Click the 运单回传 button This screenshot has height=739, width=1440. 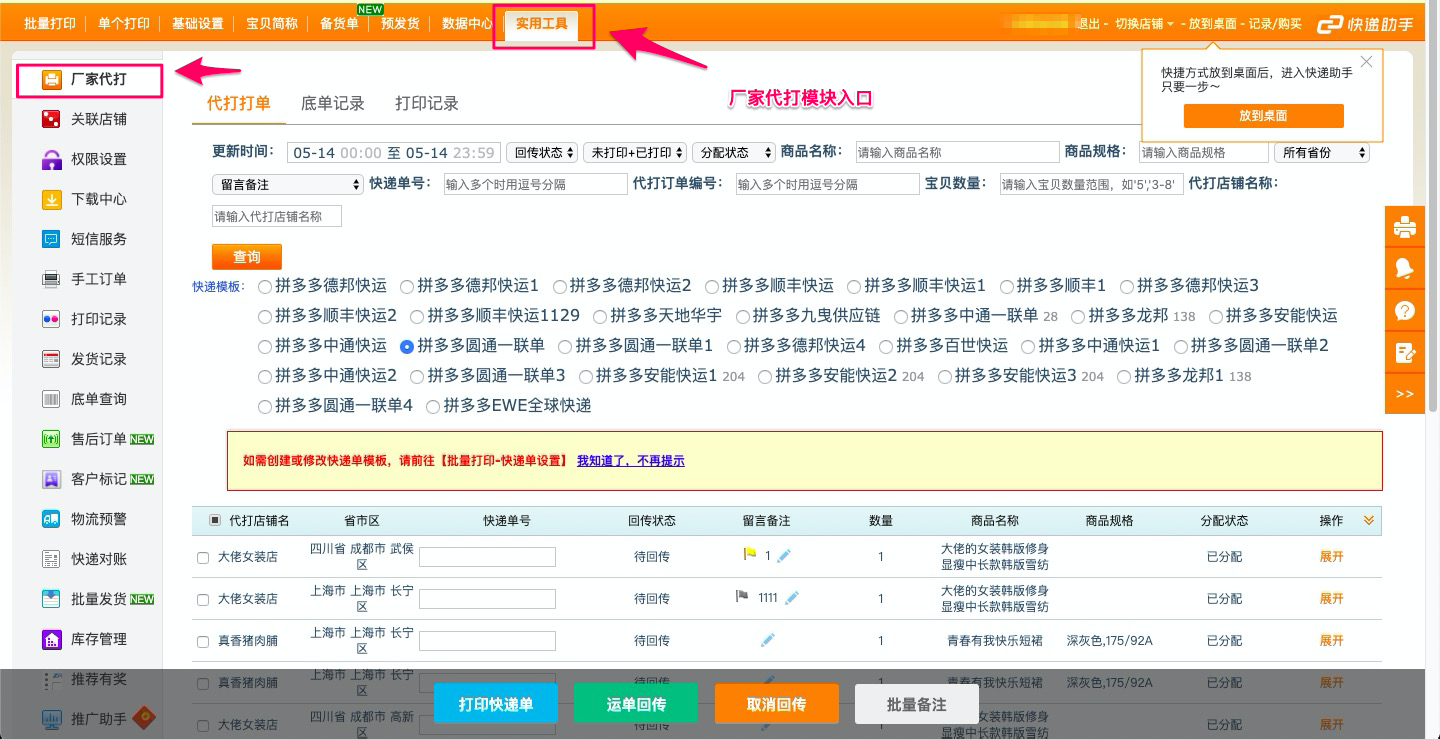pyautogui.click(x=636, y=704)
